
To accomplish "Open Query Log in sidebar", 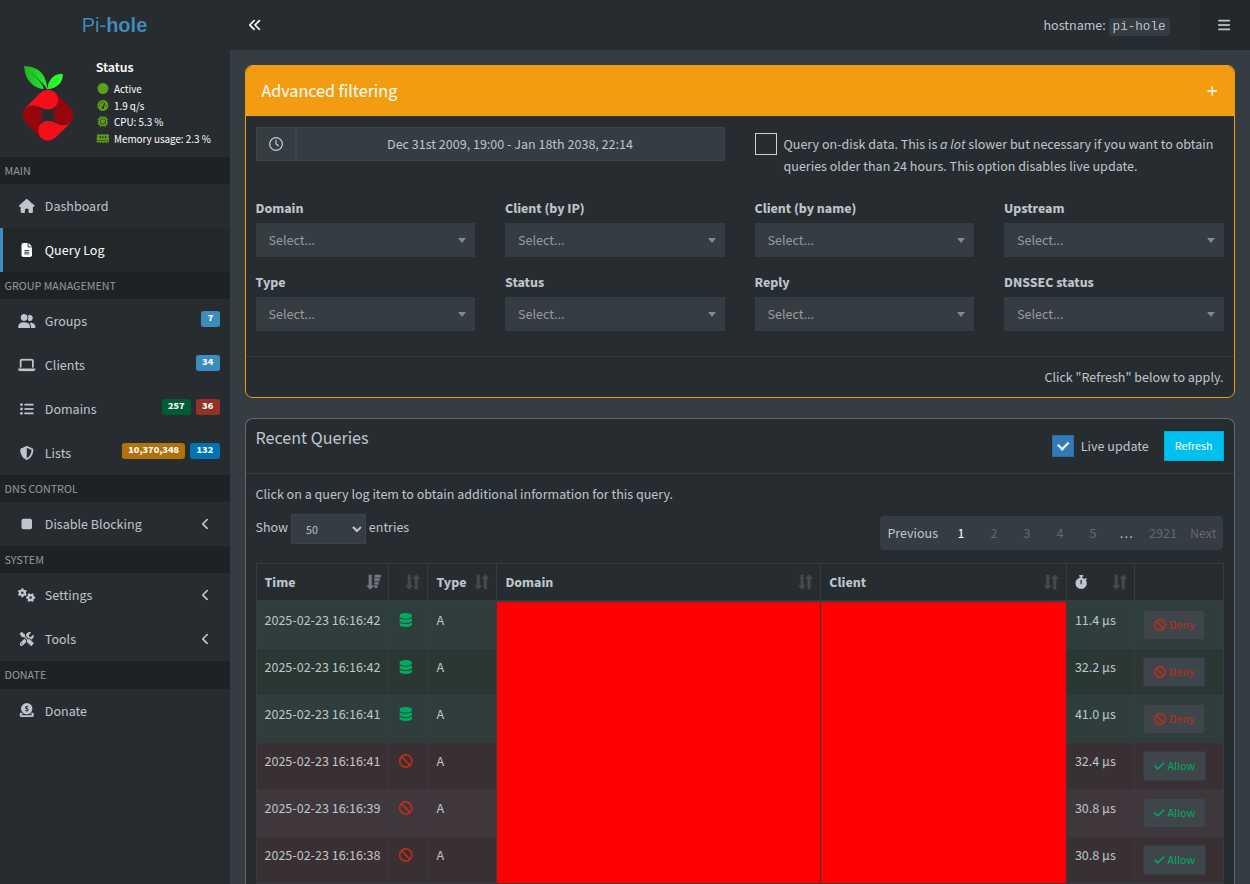I will pyautogui.click(x=115, y=250).
